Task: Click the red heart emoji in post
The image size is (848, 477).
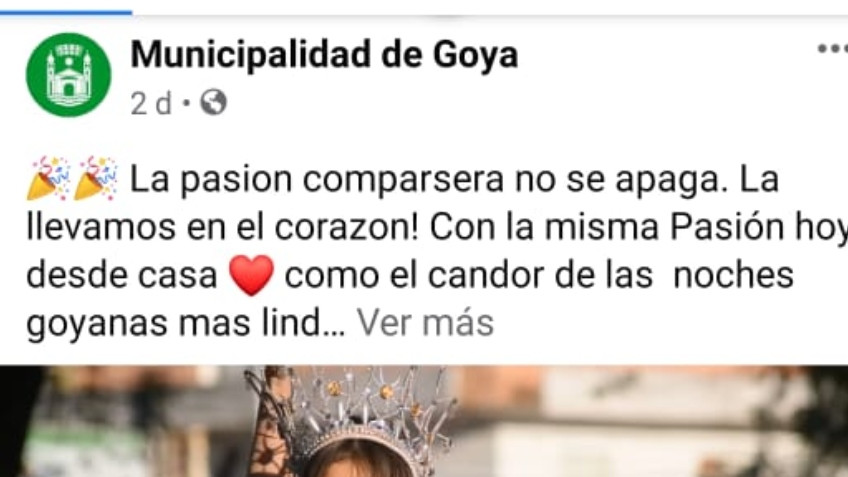Action: (251, 275)
